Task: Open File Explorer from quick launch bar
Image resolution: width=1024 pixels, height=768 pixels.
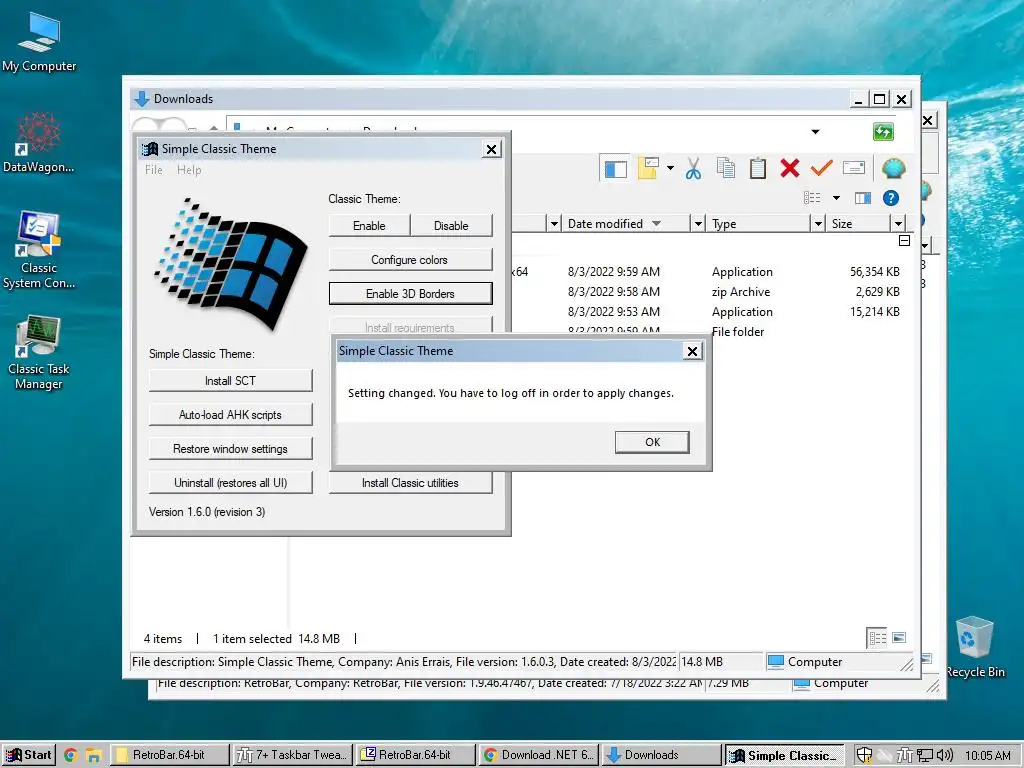Action: pos(93,756)
